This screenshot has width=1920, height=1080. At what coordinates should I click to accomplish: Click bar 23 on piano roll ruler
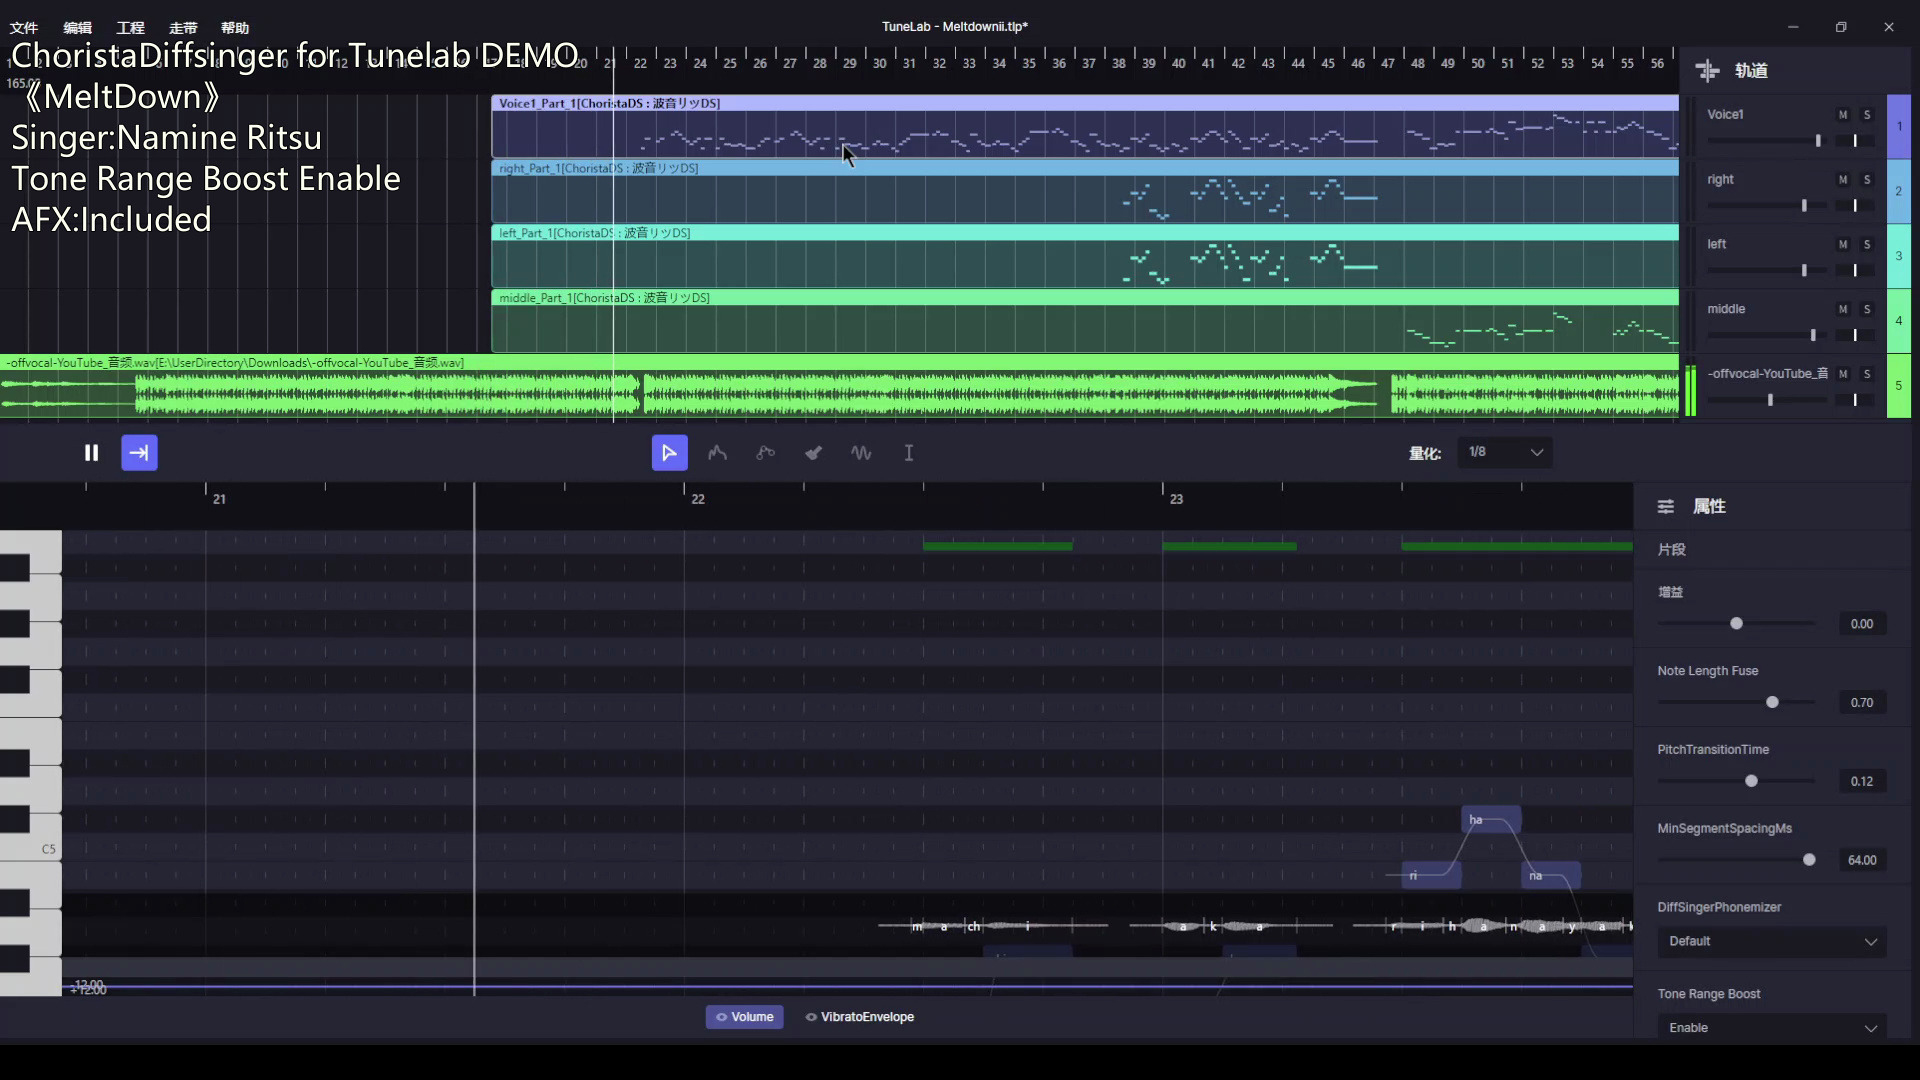pyautogui.click(x=1176, y=499)
